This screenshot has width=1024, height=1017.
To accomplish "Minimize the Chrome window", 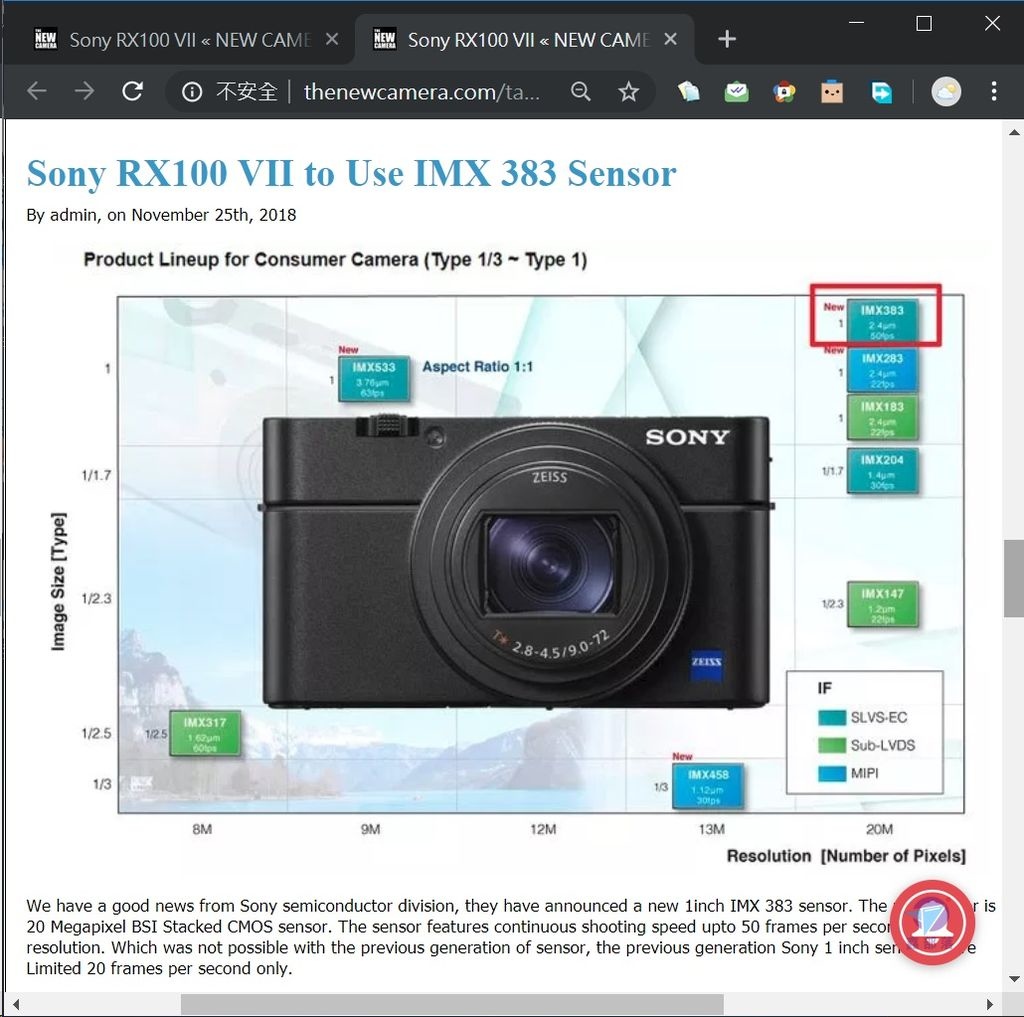I will (856, 23).
